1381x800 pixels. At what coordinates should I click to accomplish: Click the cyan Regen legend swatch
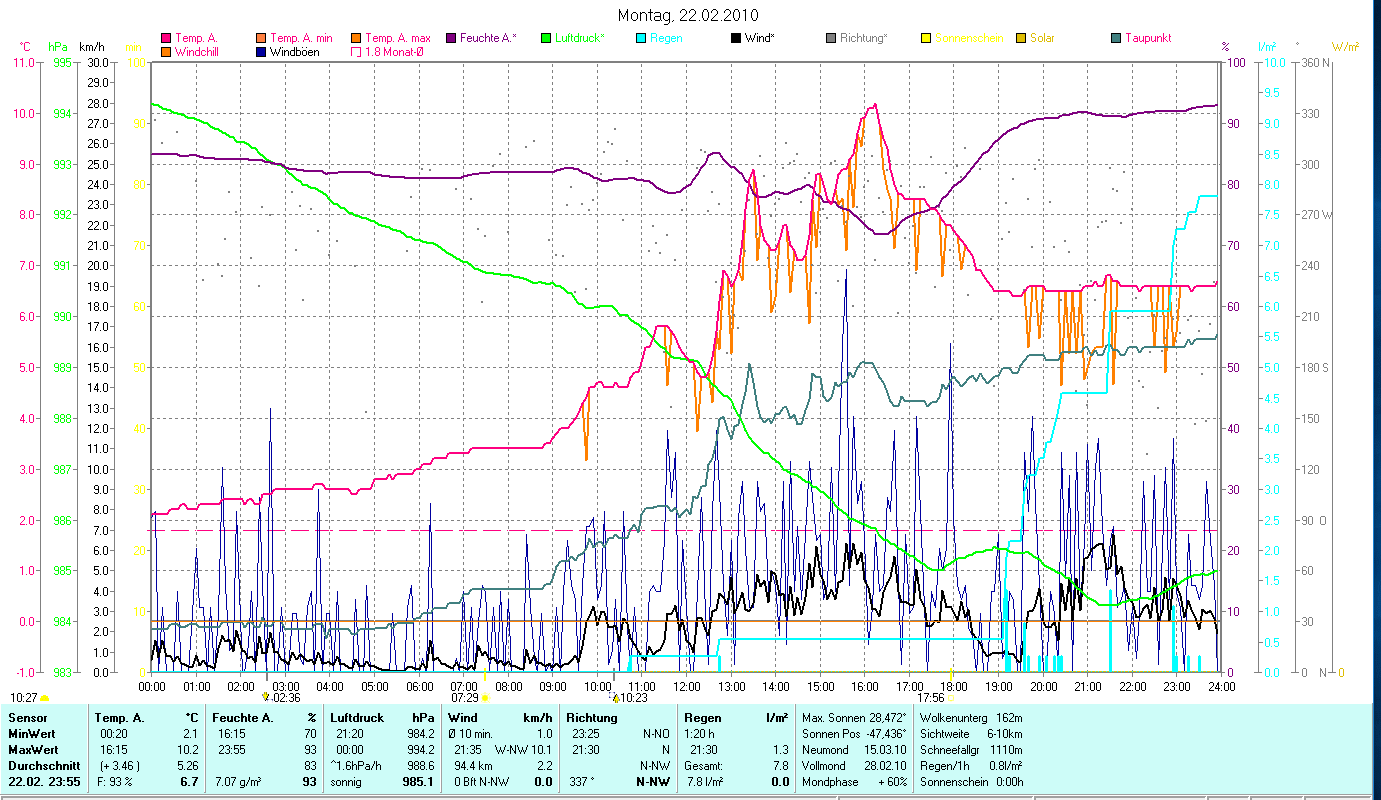pos(641,38)
